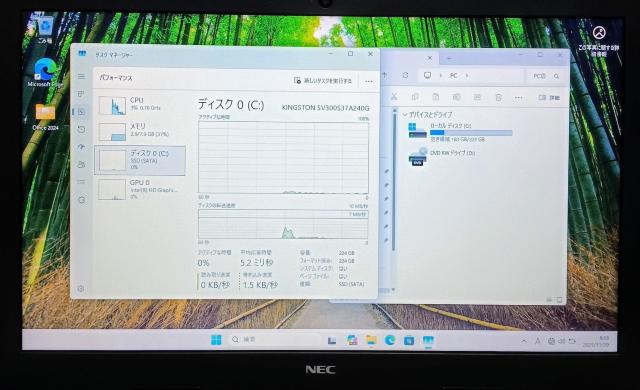Switch to large icons view in Explorer status bar
This screenshot has height=390, width=640.
point(560,300)
